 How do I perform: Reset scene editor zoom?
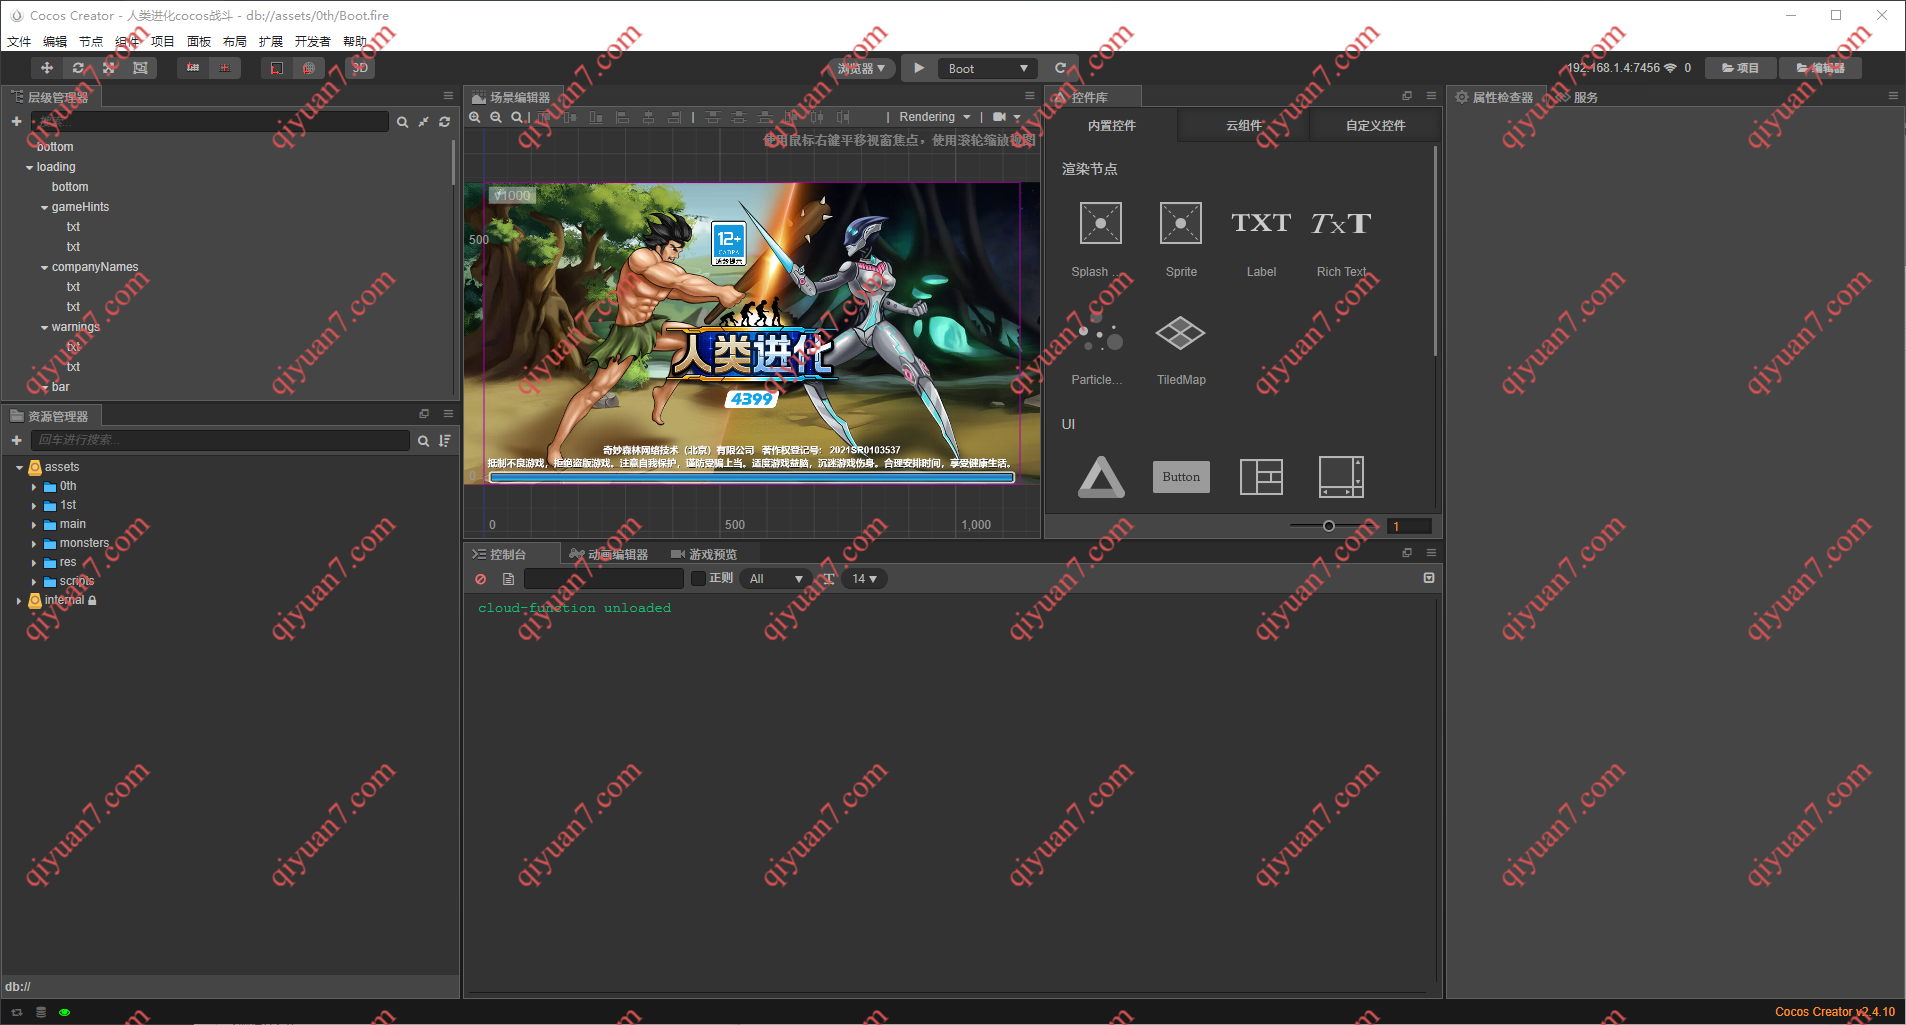click(x=517, y=117)
